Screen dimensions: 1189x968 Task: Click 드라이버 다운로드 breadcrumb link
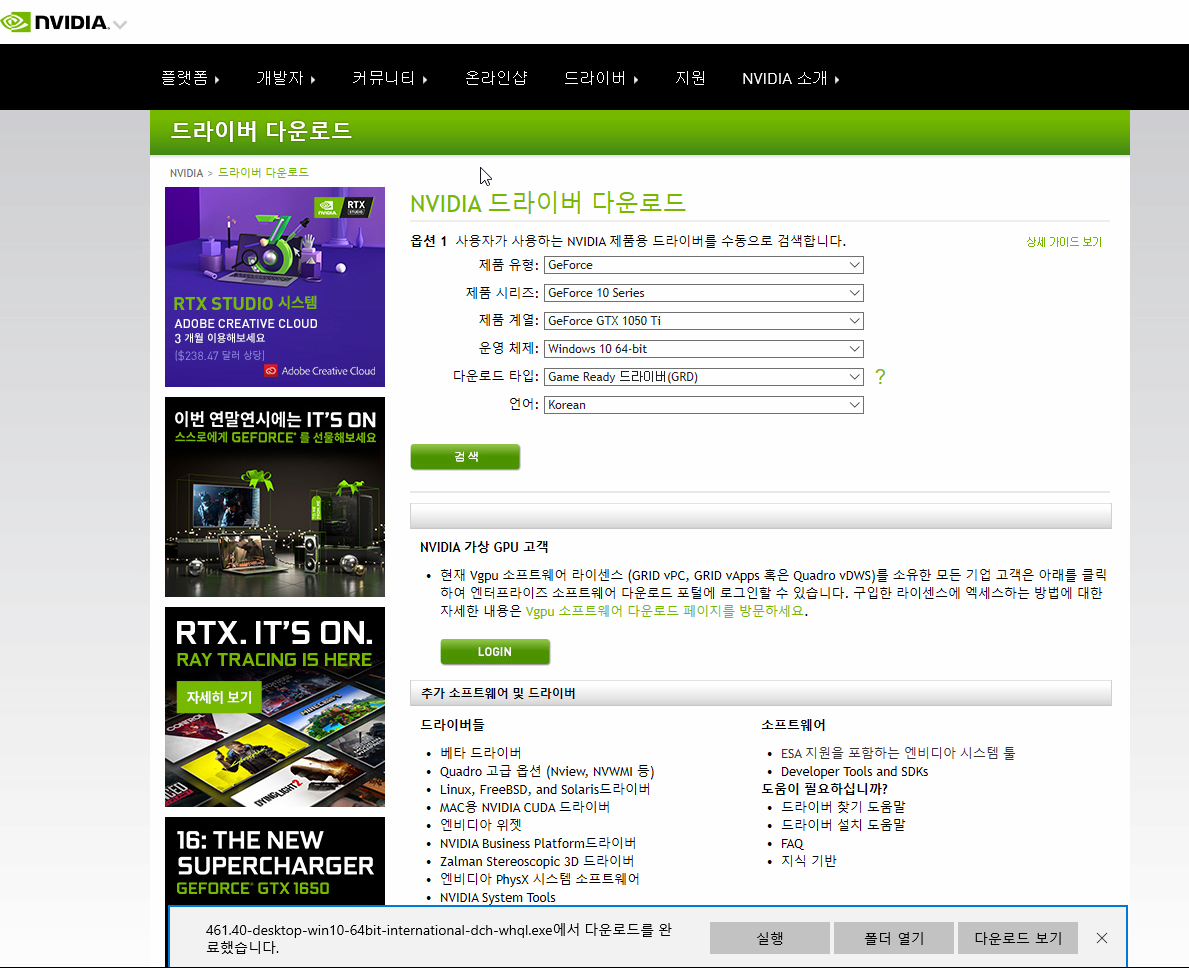click(263, 173)
